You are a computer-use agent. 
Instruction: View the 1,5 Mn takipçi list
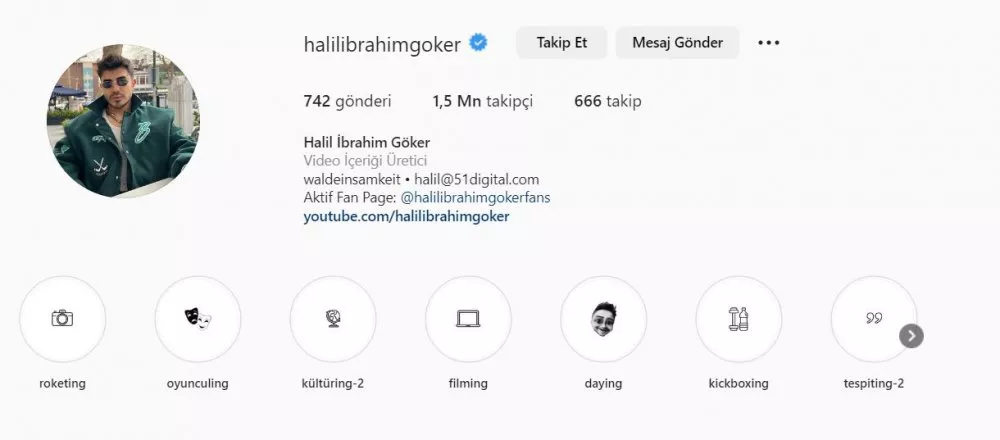[483, 101]
